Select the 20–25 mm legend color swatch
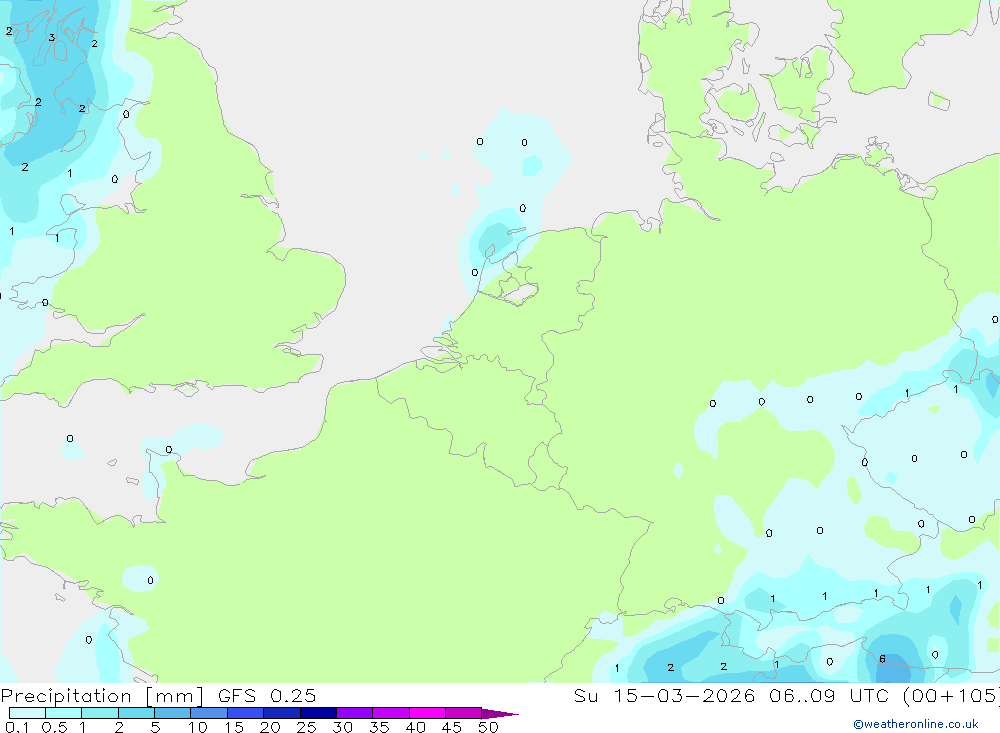Viewport: 1000px width, 733px height. coord(282,713)
